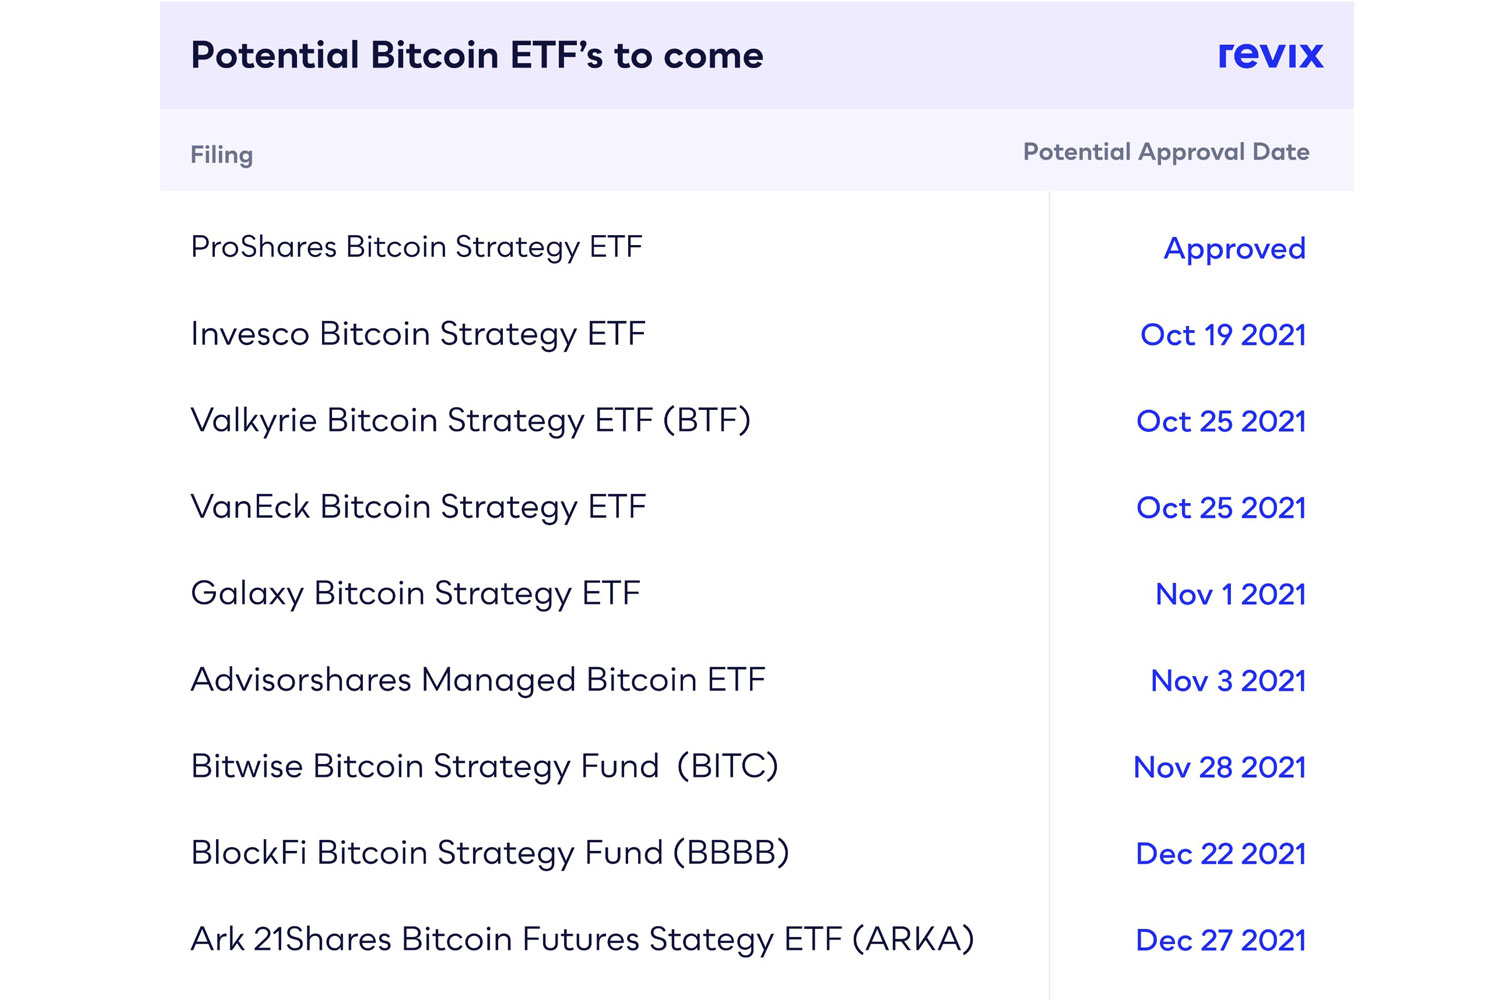The height and width of the screenshot is (1000, 1500).
Task: Select VanEck Bitcoin Strategy ETF
Action: pos(418,507)
